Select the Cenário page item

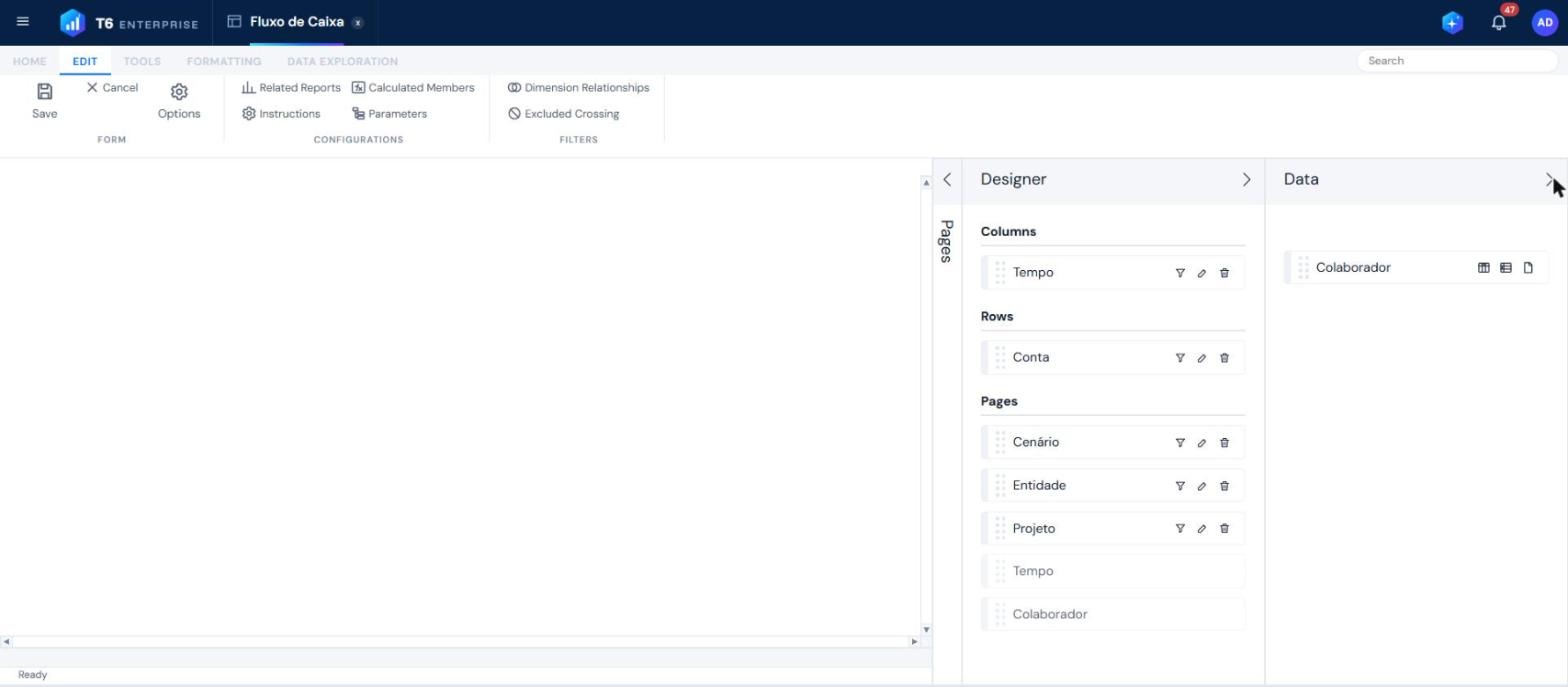[x=1113, y=442]
